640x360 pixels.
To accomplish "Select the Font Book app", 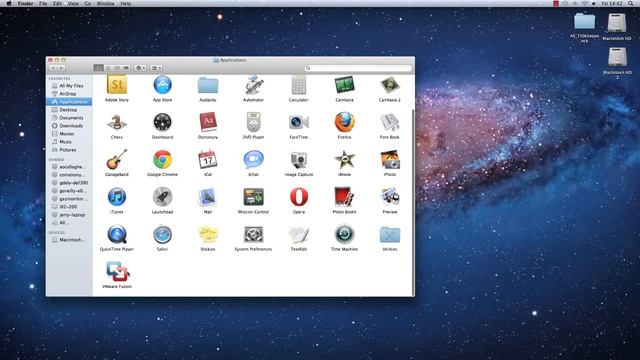I will click(390, 122).
